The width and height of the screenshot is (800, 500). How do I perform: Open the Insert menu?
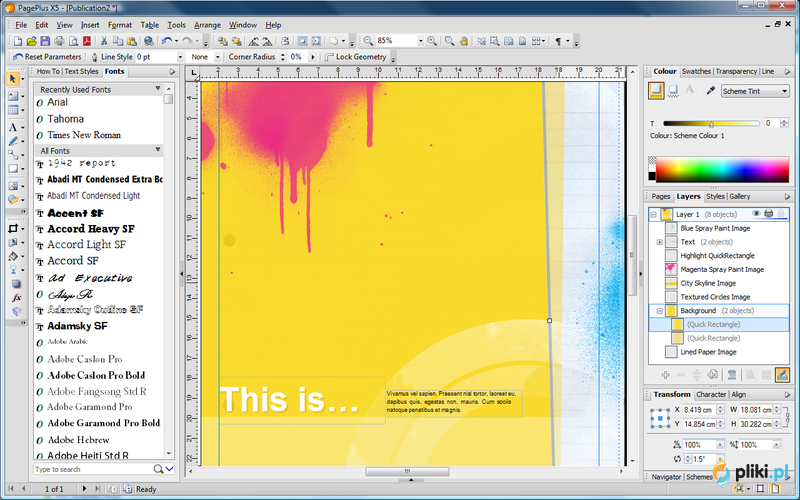[90, 24]
